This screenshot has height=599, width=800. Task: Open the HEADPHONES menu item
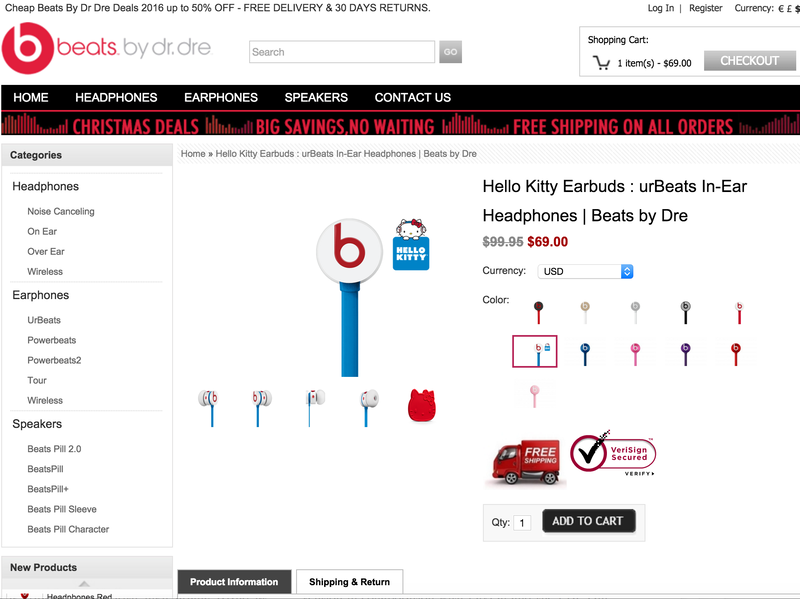pyautogui.click(x=116, y=97)
